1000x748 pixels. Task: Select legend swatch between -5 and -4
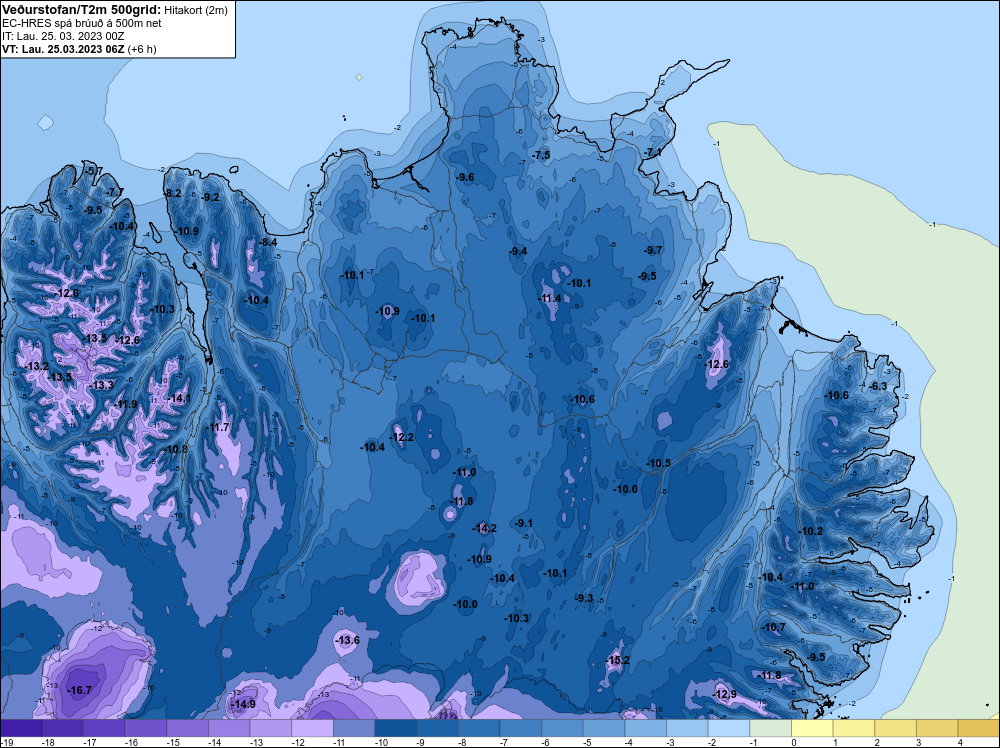[604, 728]
